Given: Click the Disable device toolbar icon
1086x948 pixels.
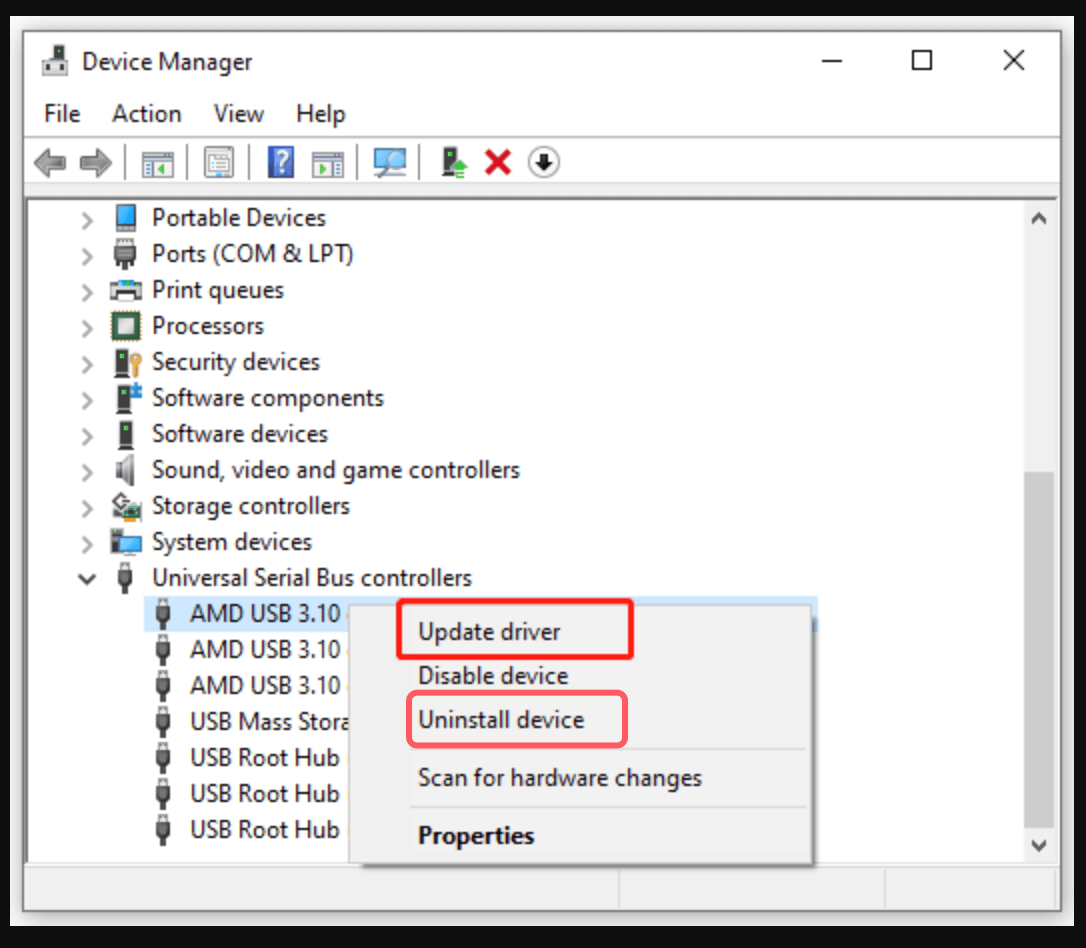Looking at the screenshot, I should coord(543,162).
